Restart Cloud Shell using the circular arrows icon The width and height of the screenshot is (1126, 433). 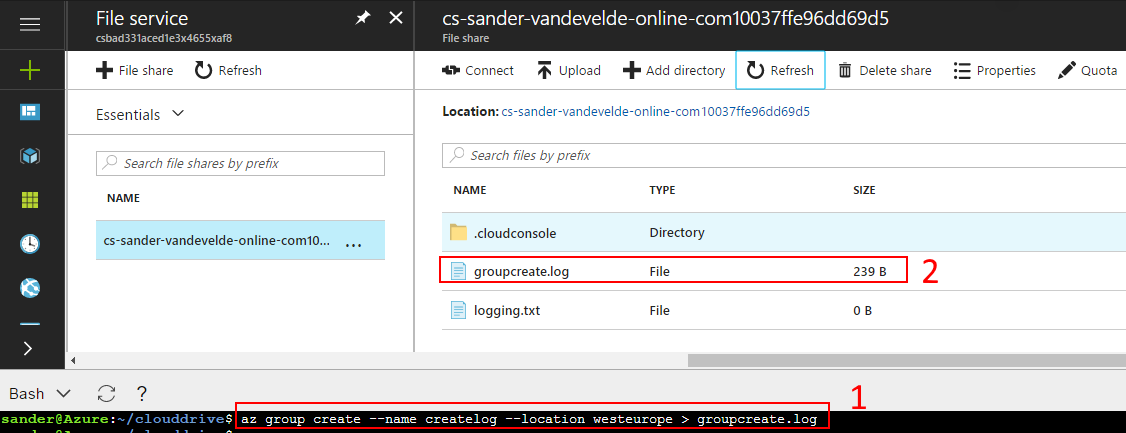pos(106,393)
